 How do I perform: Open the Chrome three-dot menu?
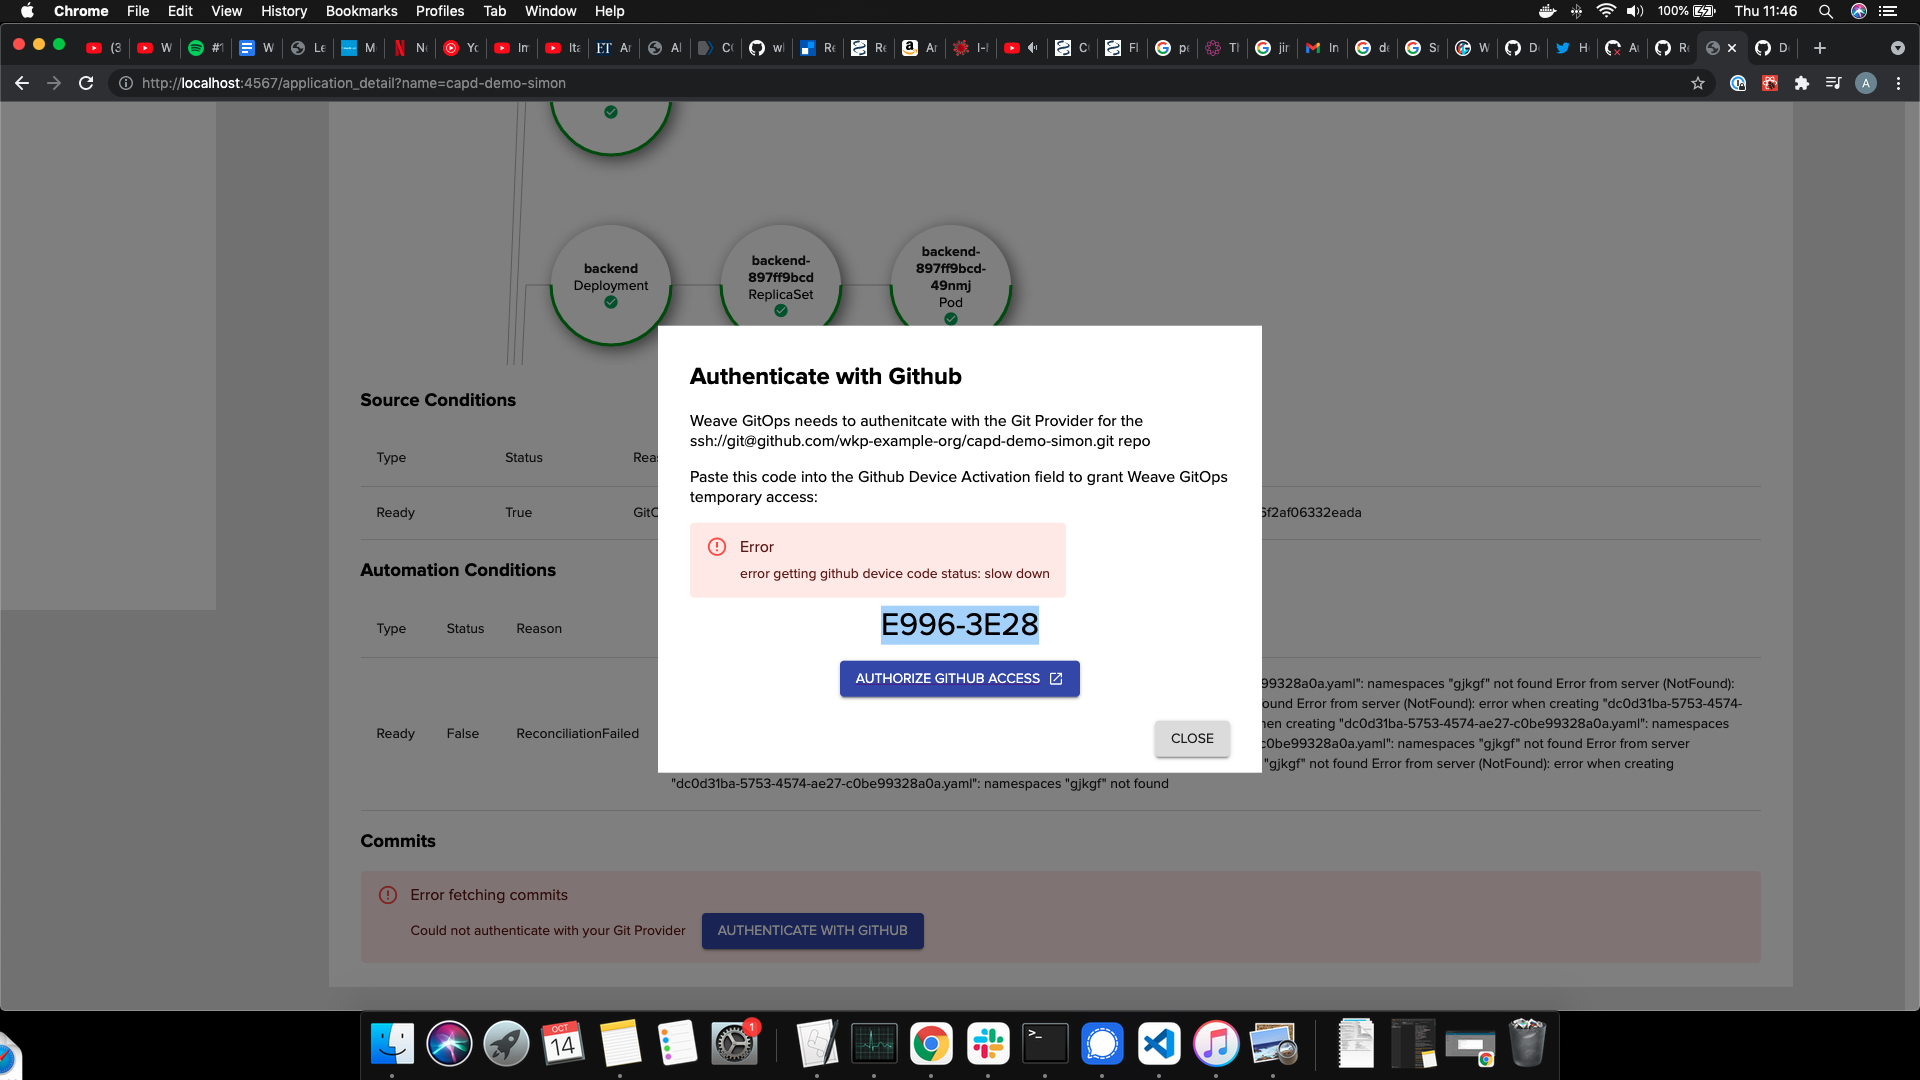pos(1899,83)
